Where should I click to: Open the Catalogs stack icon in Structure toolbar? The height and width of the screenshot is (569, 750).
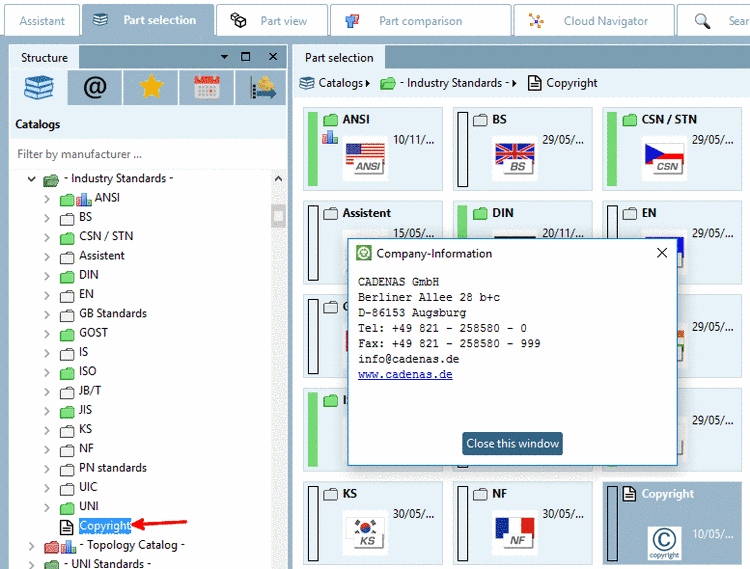coord(39,88)
